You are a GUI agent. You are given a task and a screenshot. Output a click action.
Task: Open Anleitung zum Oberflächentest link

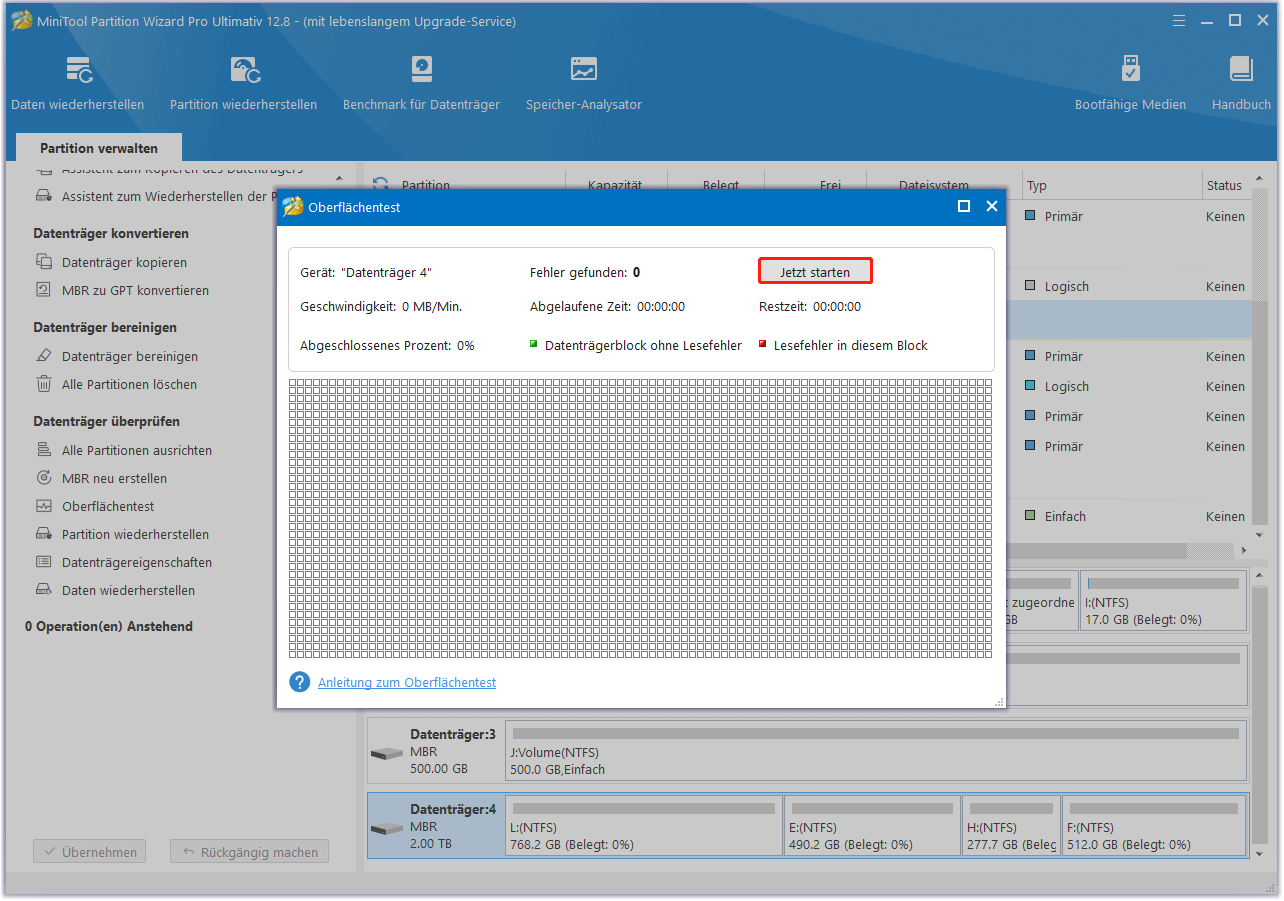pos(407,682)
